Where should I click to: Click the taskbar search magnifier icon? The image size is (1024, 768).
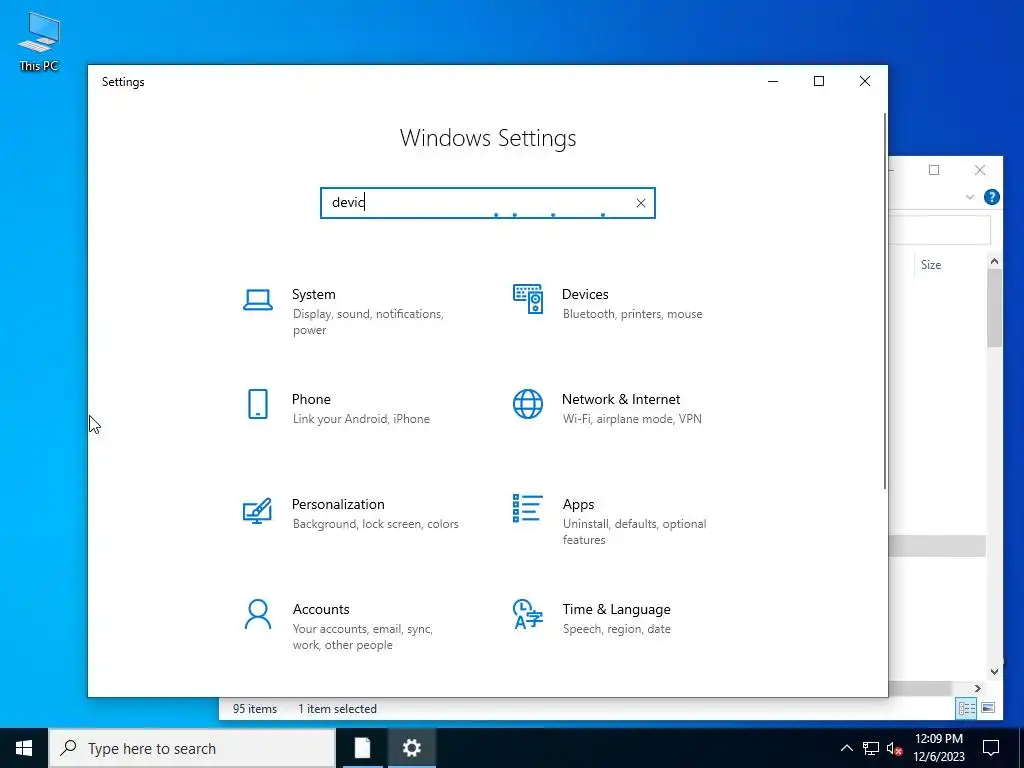point(69,748)
